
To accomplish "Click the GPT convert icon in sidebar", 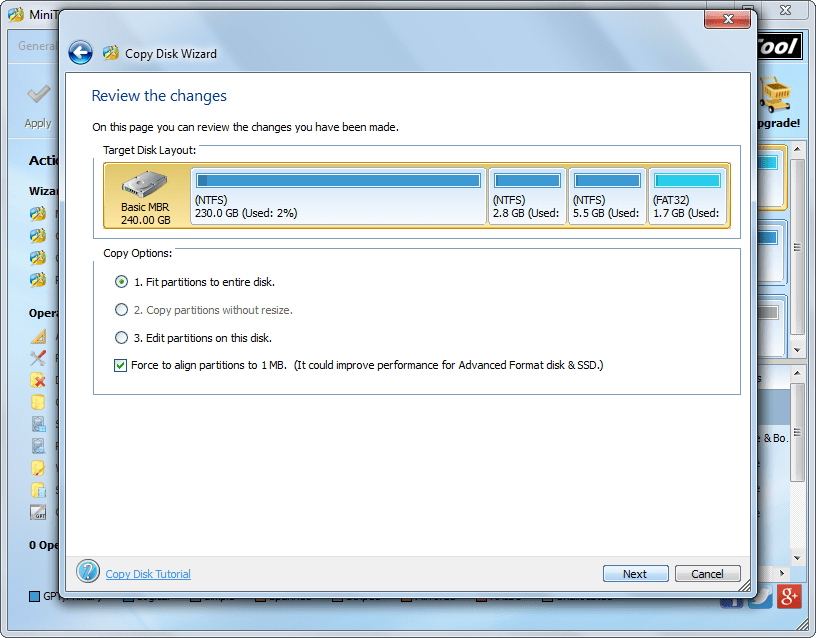I will pyautogui.click(x=38, y=513).
